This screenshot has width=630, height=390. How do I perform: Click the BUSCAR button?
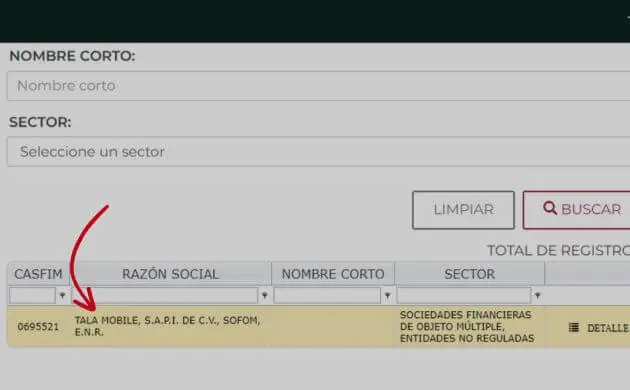(x=577, y=210)
